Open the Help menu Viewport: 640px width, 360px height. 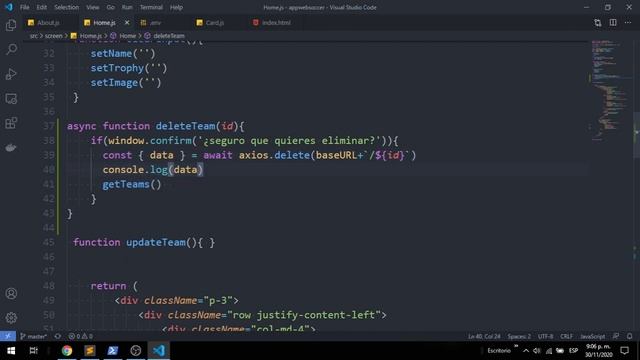[176, 7]
